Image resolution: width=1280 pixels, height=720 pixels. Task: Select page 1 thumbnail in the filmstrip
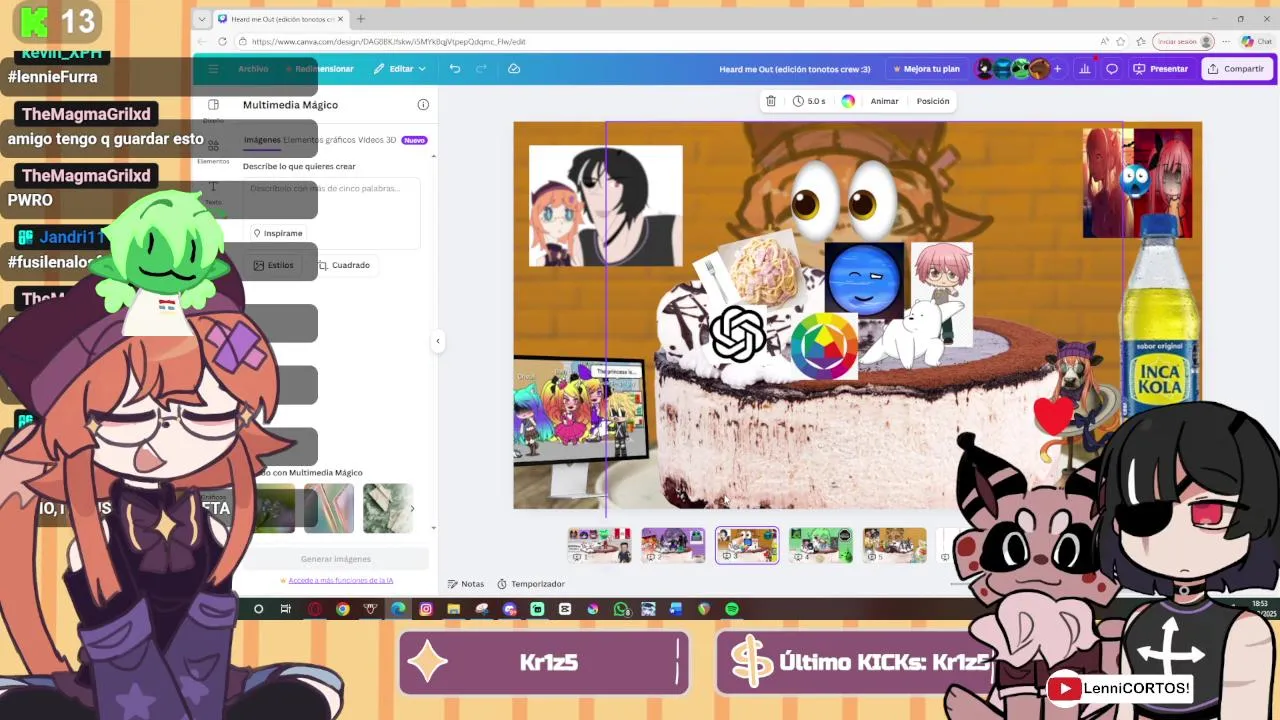tap(599, 545)
